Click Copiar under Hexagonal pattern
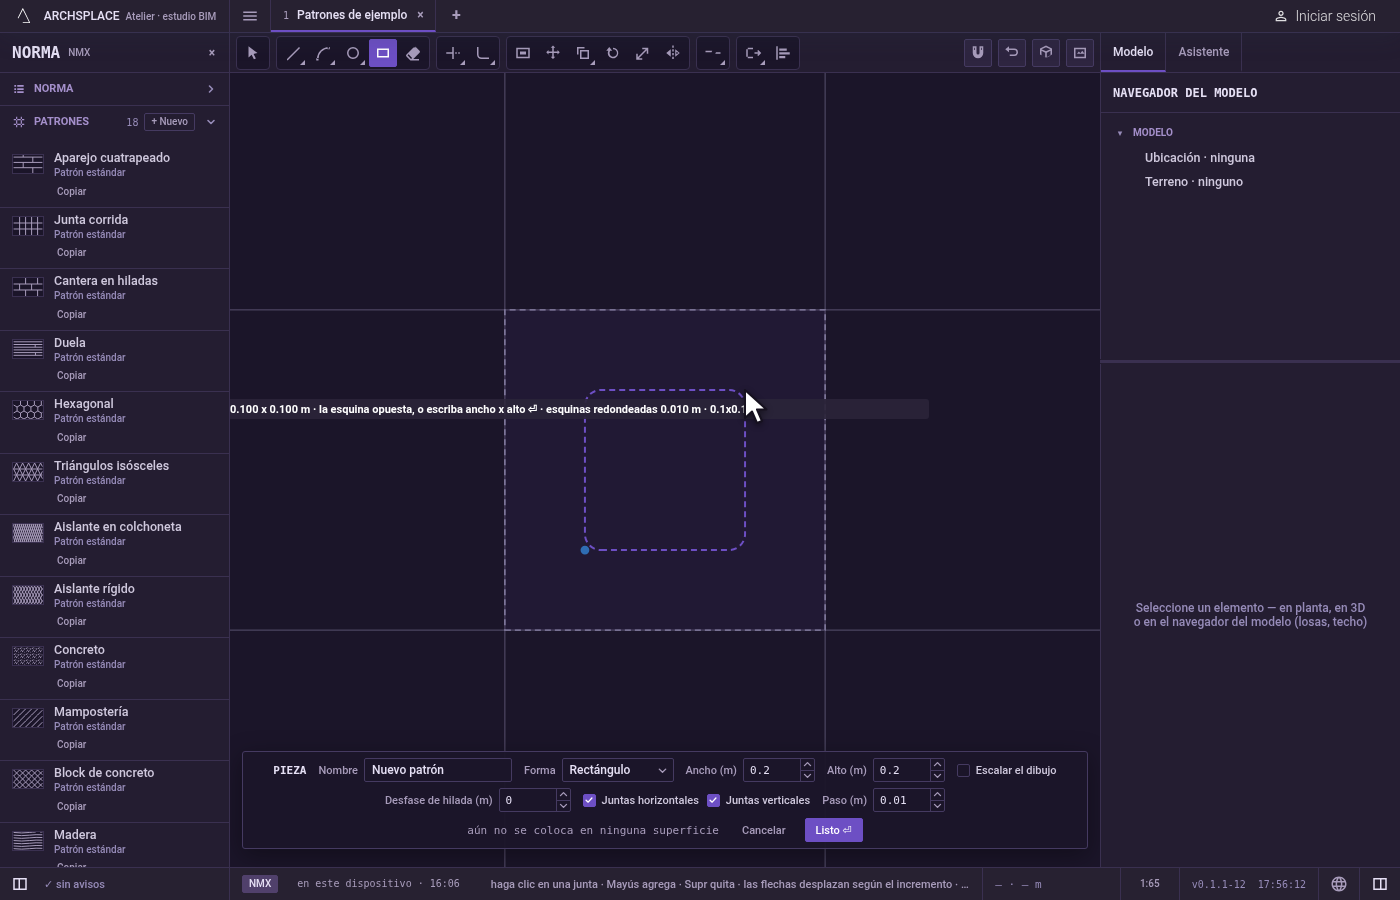The image size is (1400, 900). coord(71,437)
